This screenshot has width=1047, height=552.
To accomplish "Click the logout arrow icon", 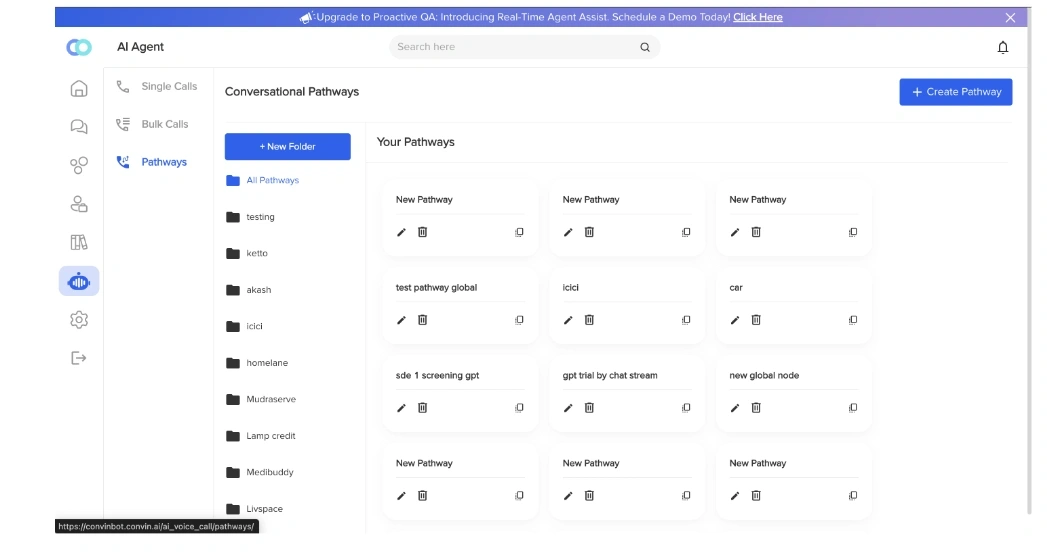I will click(x=79, y=358).
